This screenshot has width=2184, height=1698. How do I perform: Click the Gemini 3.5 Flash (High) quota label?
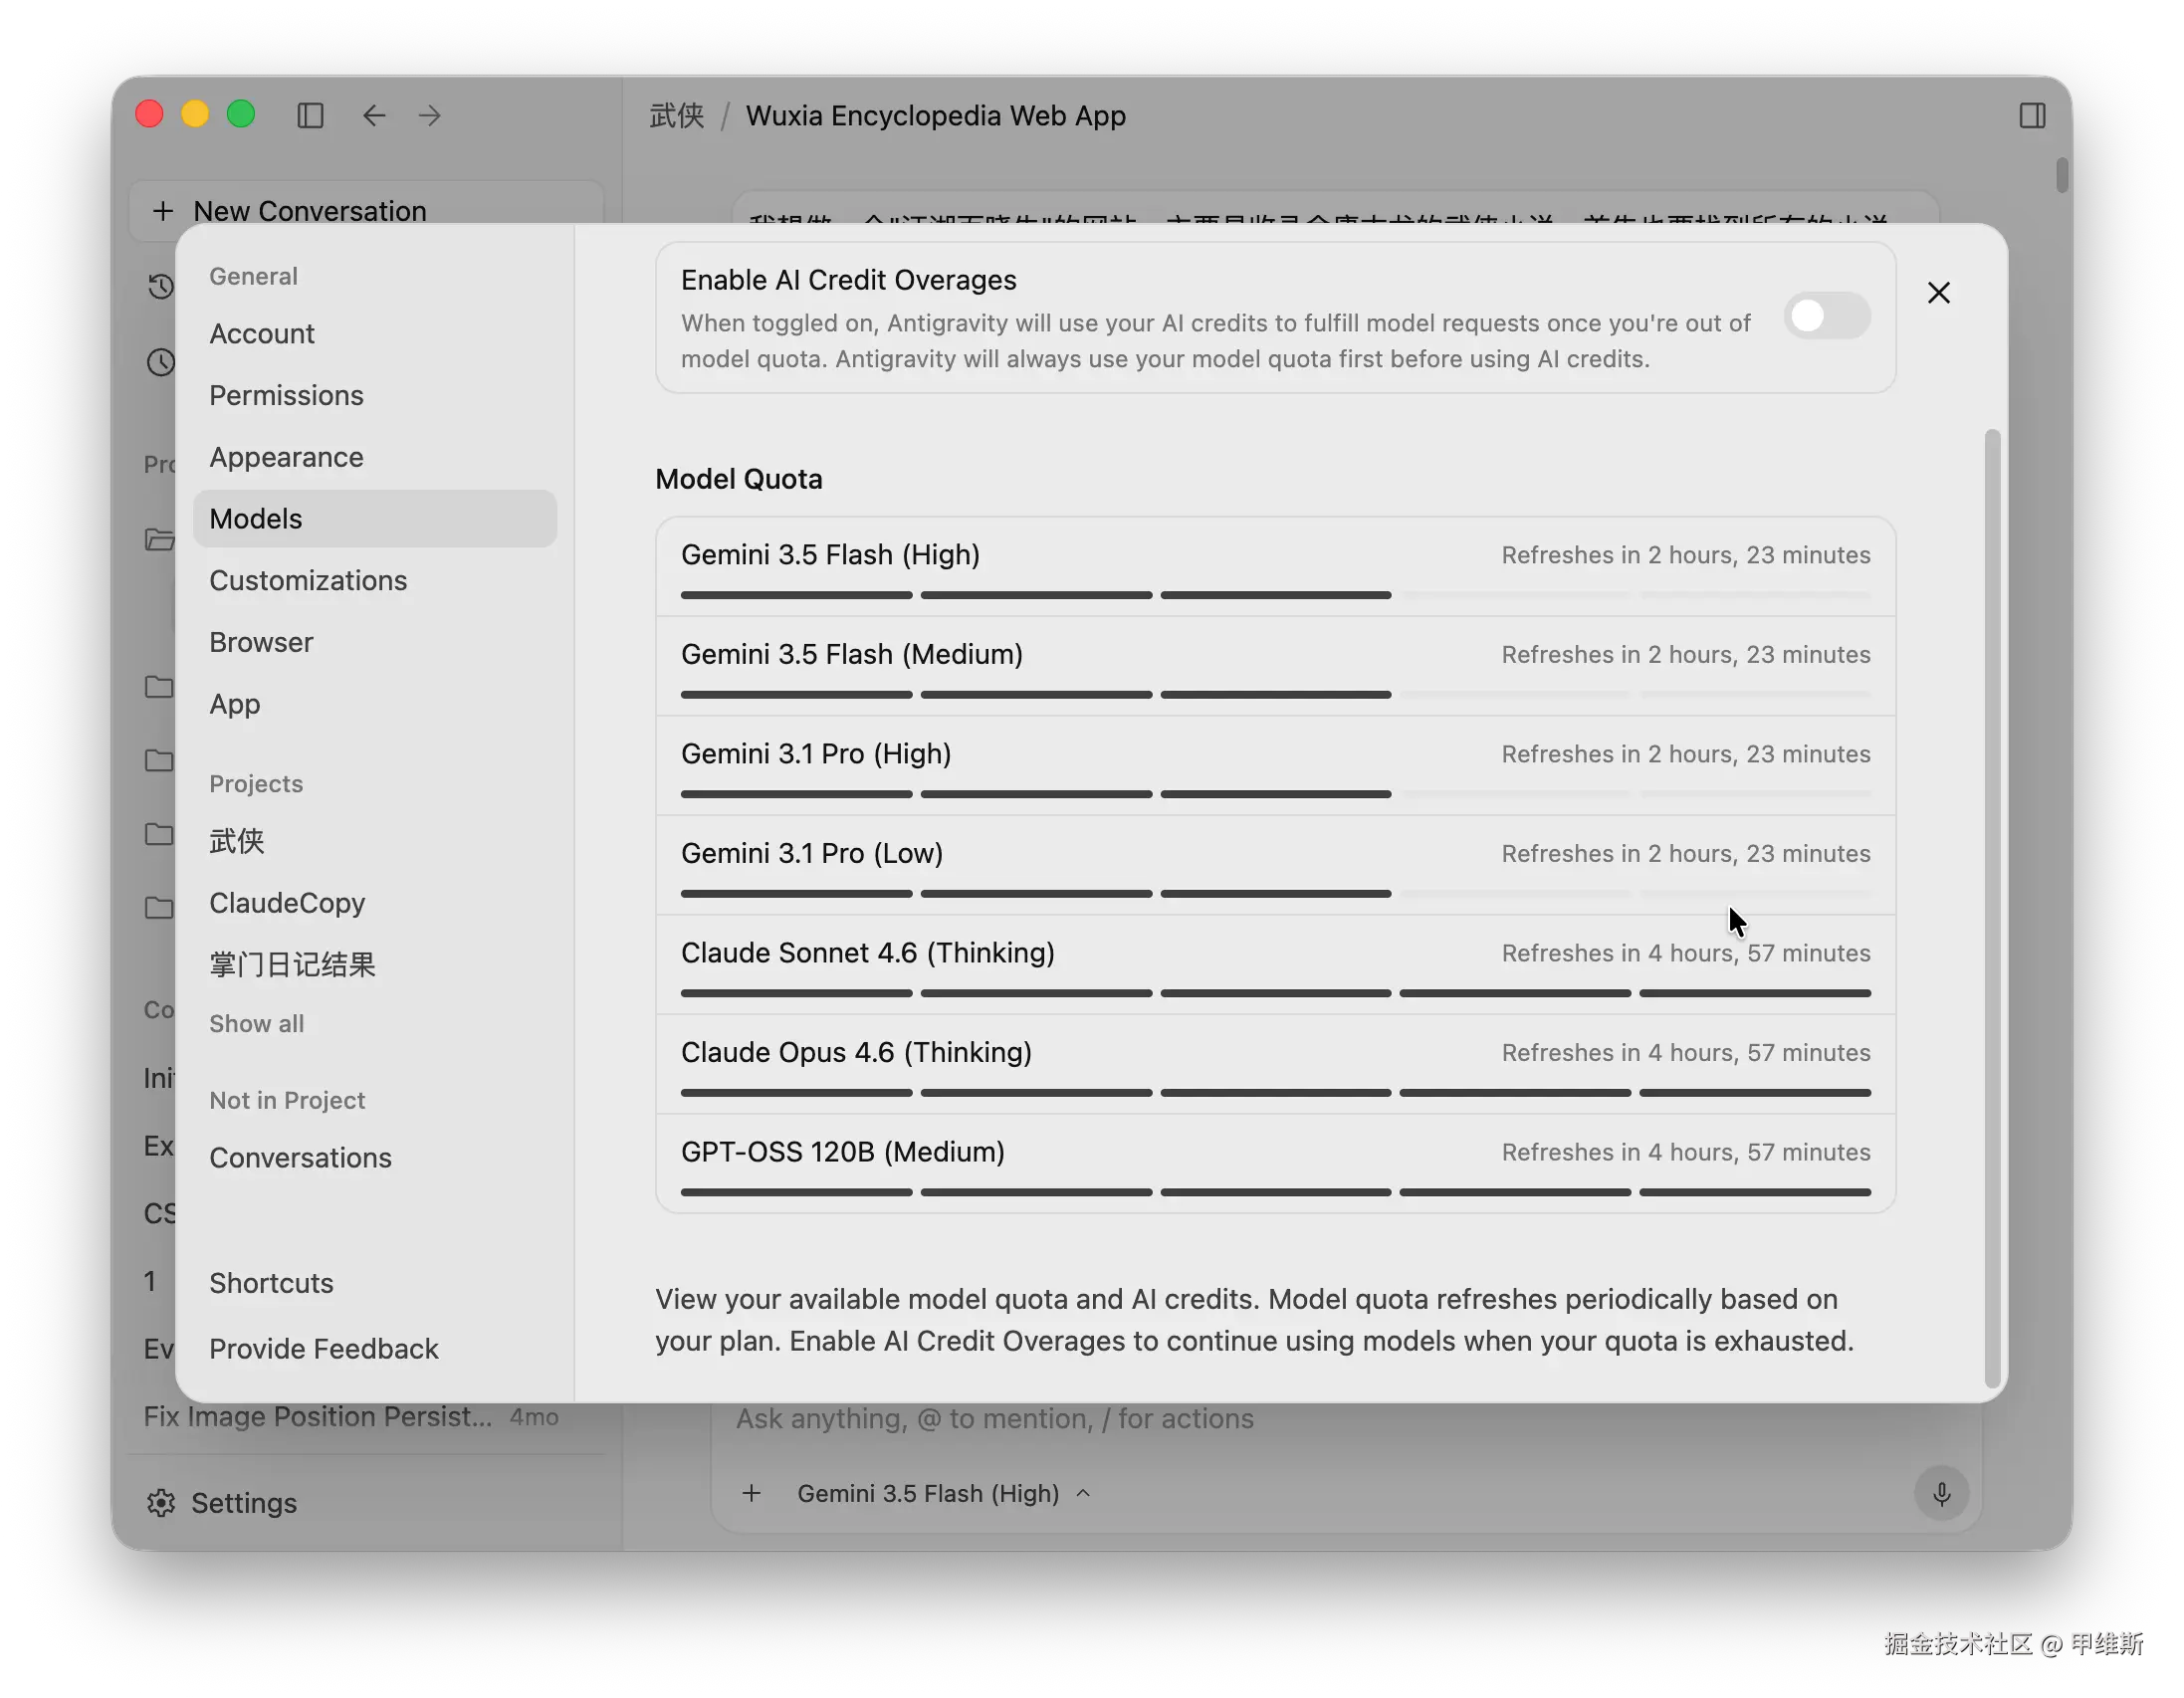click(830, 555)
